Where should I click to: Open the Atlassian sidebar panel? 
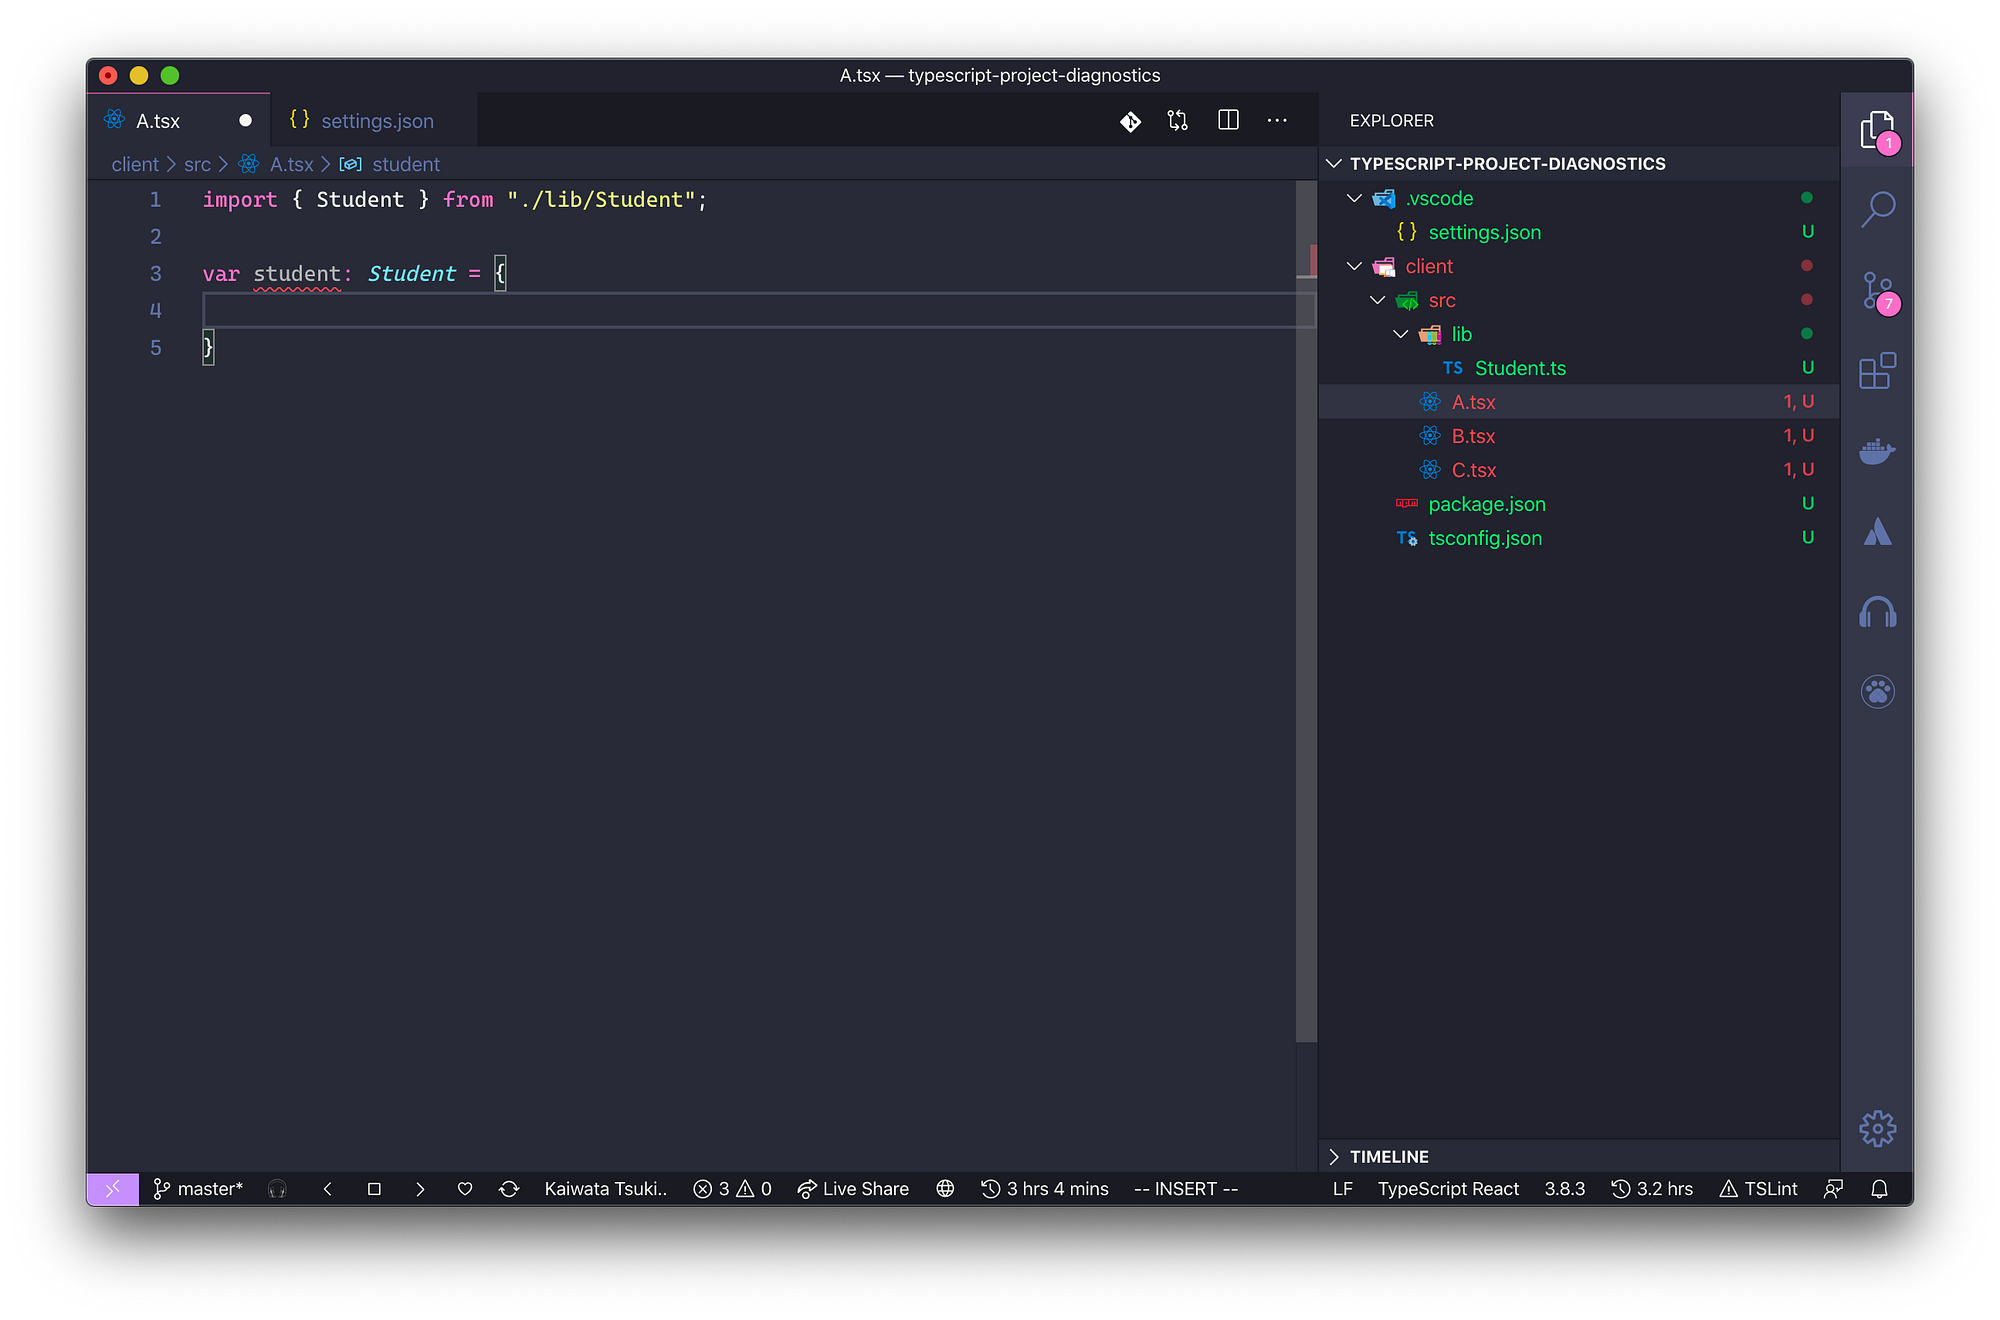click(x=1878, y=531)
